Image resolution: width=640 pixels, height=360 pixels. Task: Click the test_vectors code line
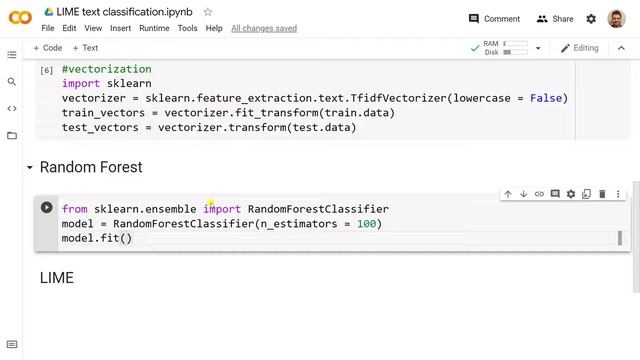pyautogui.click(x=209, y=127)
